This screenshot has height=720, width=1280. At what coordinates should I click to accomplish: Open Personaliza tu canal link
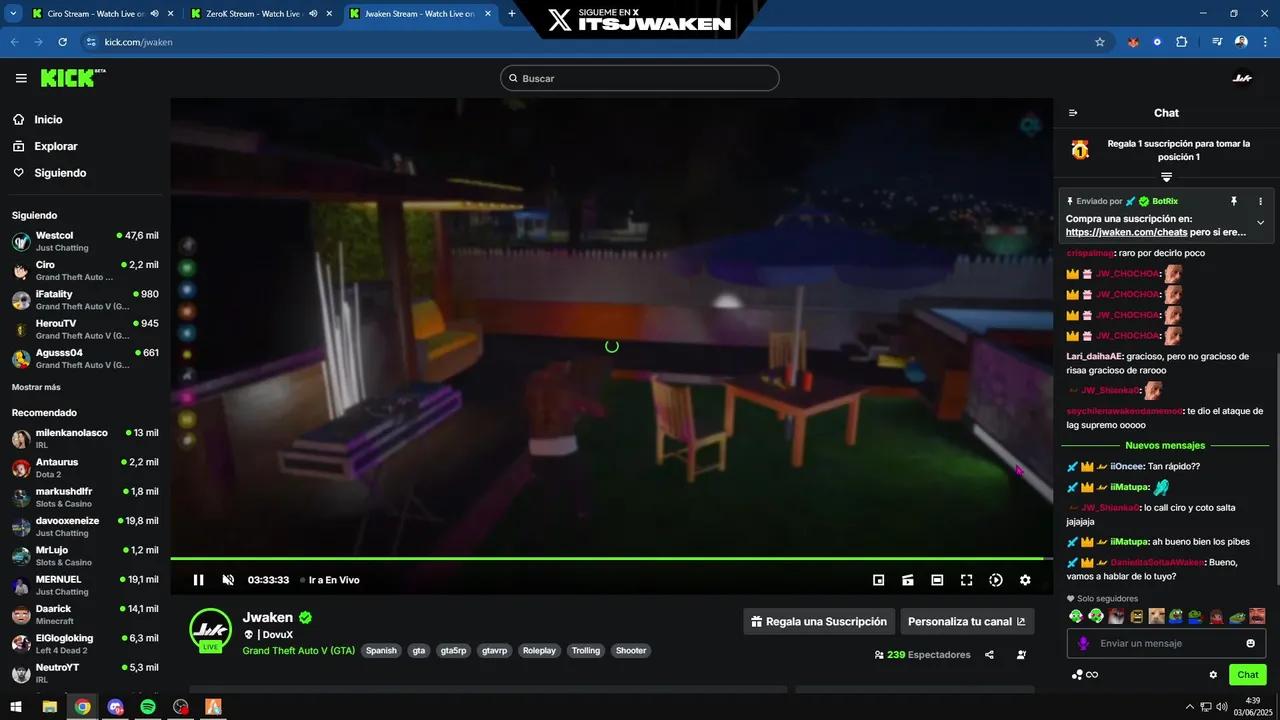pyautogui.click(x=967, y=621)
